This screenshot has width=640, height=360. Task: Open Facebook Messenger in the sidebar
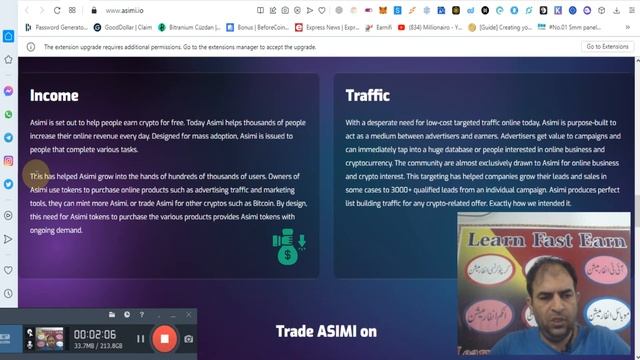[x=8, y=91]
